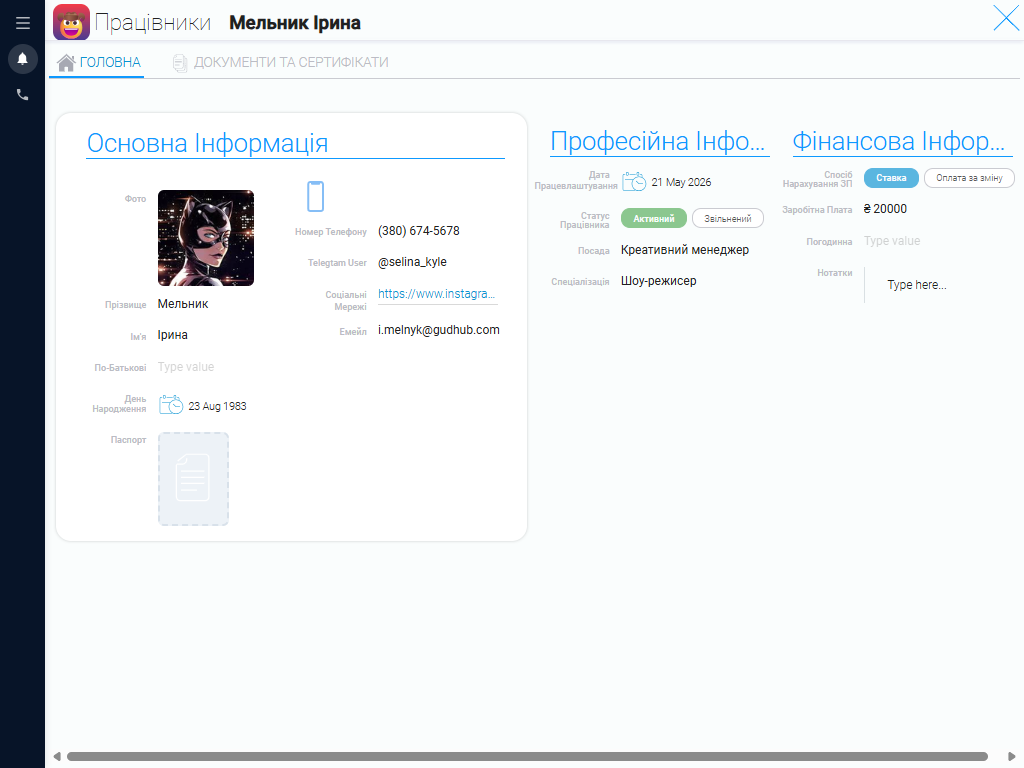Click Фінансова Інфор section heading
Image resolution: width=1024 pixels, height=768 pixels.
pos(899,141)
